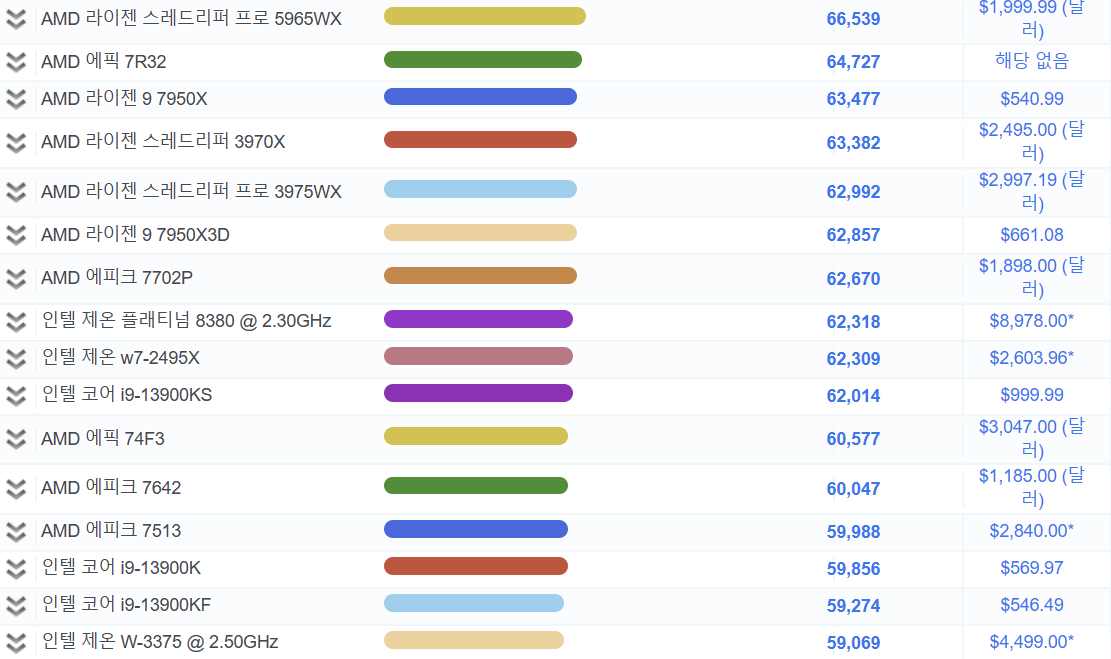Click the score 63,382
The image size is (1111, 659).
click(853, 143)
